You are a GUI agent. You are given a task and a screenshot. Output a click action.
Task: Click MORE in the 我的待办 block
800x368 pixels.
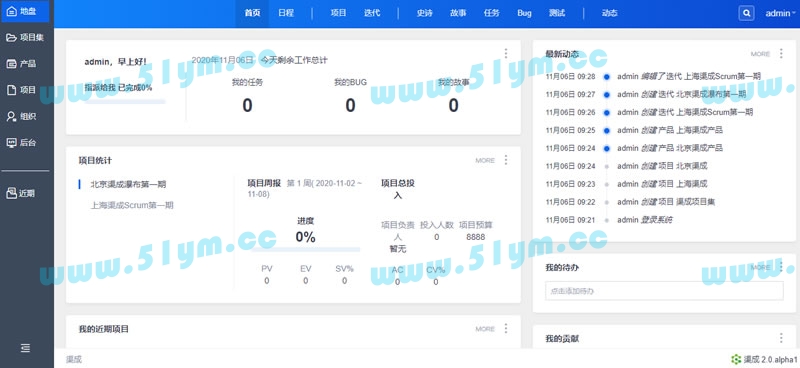click(x=760, y=267)
